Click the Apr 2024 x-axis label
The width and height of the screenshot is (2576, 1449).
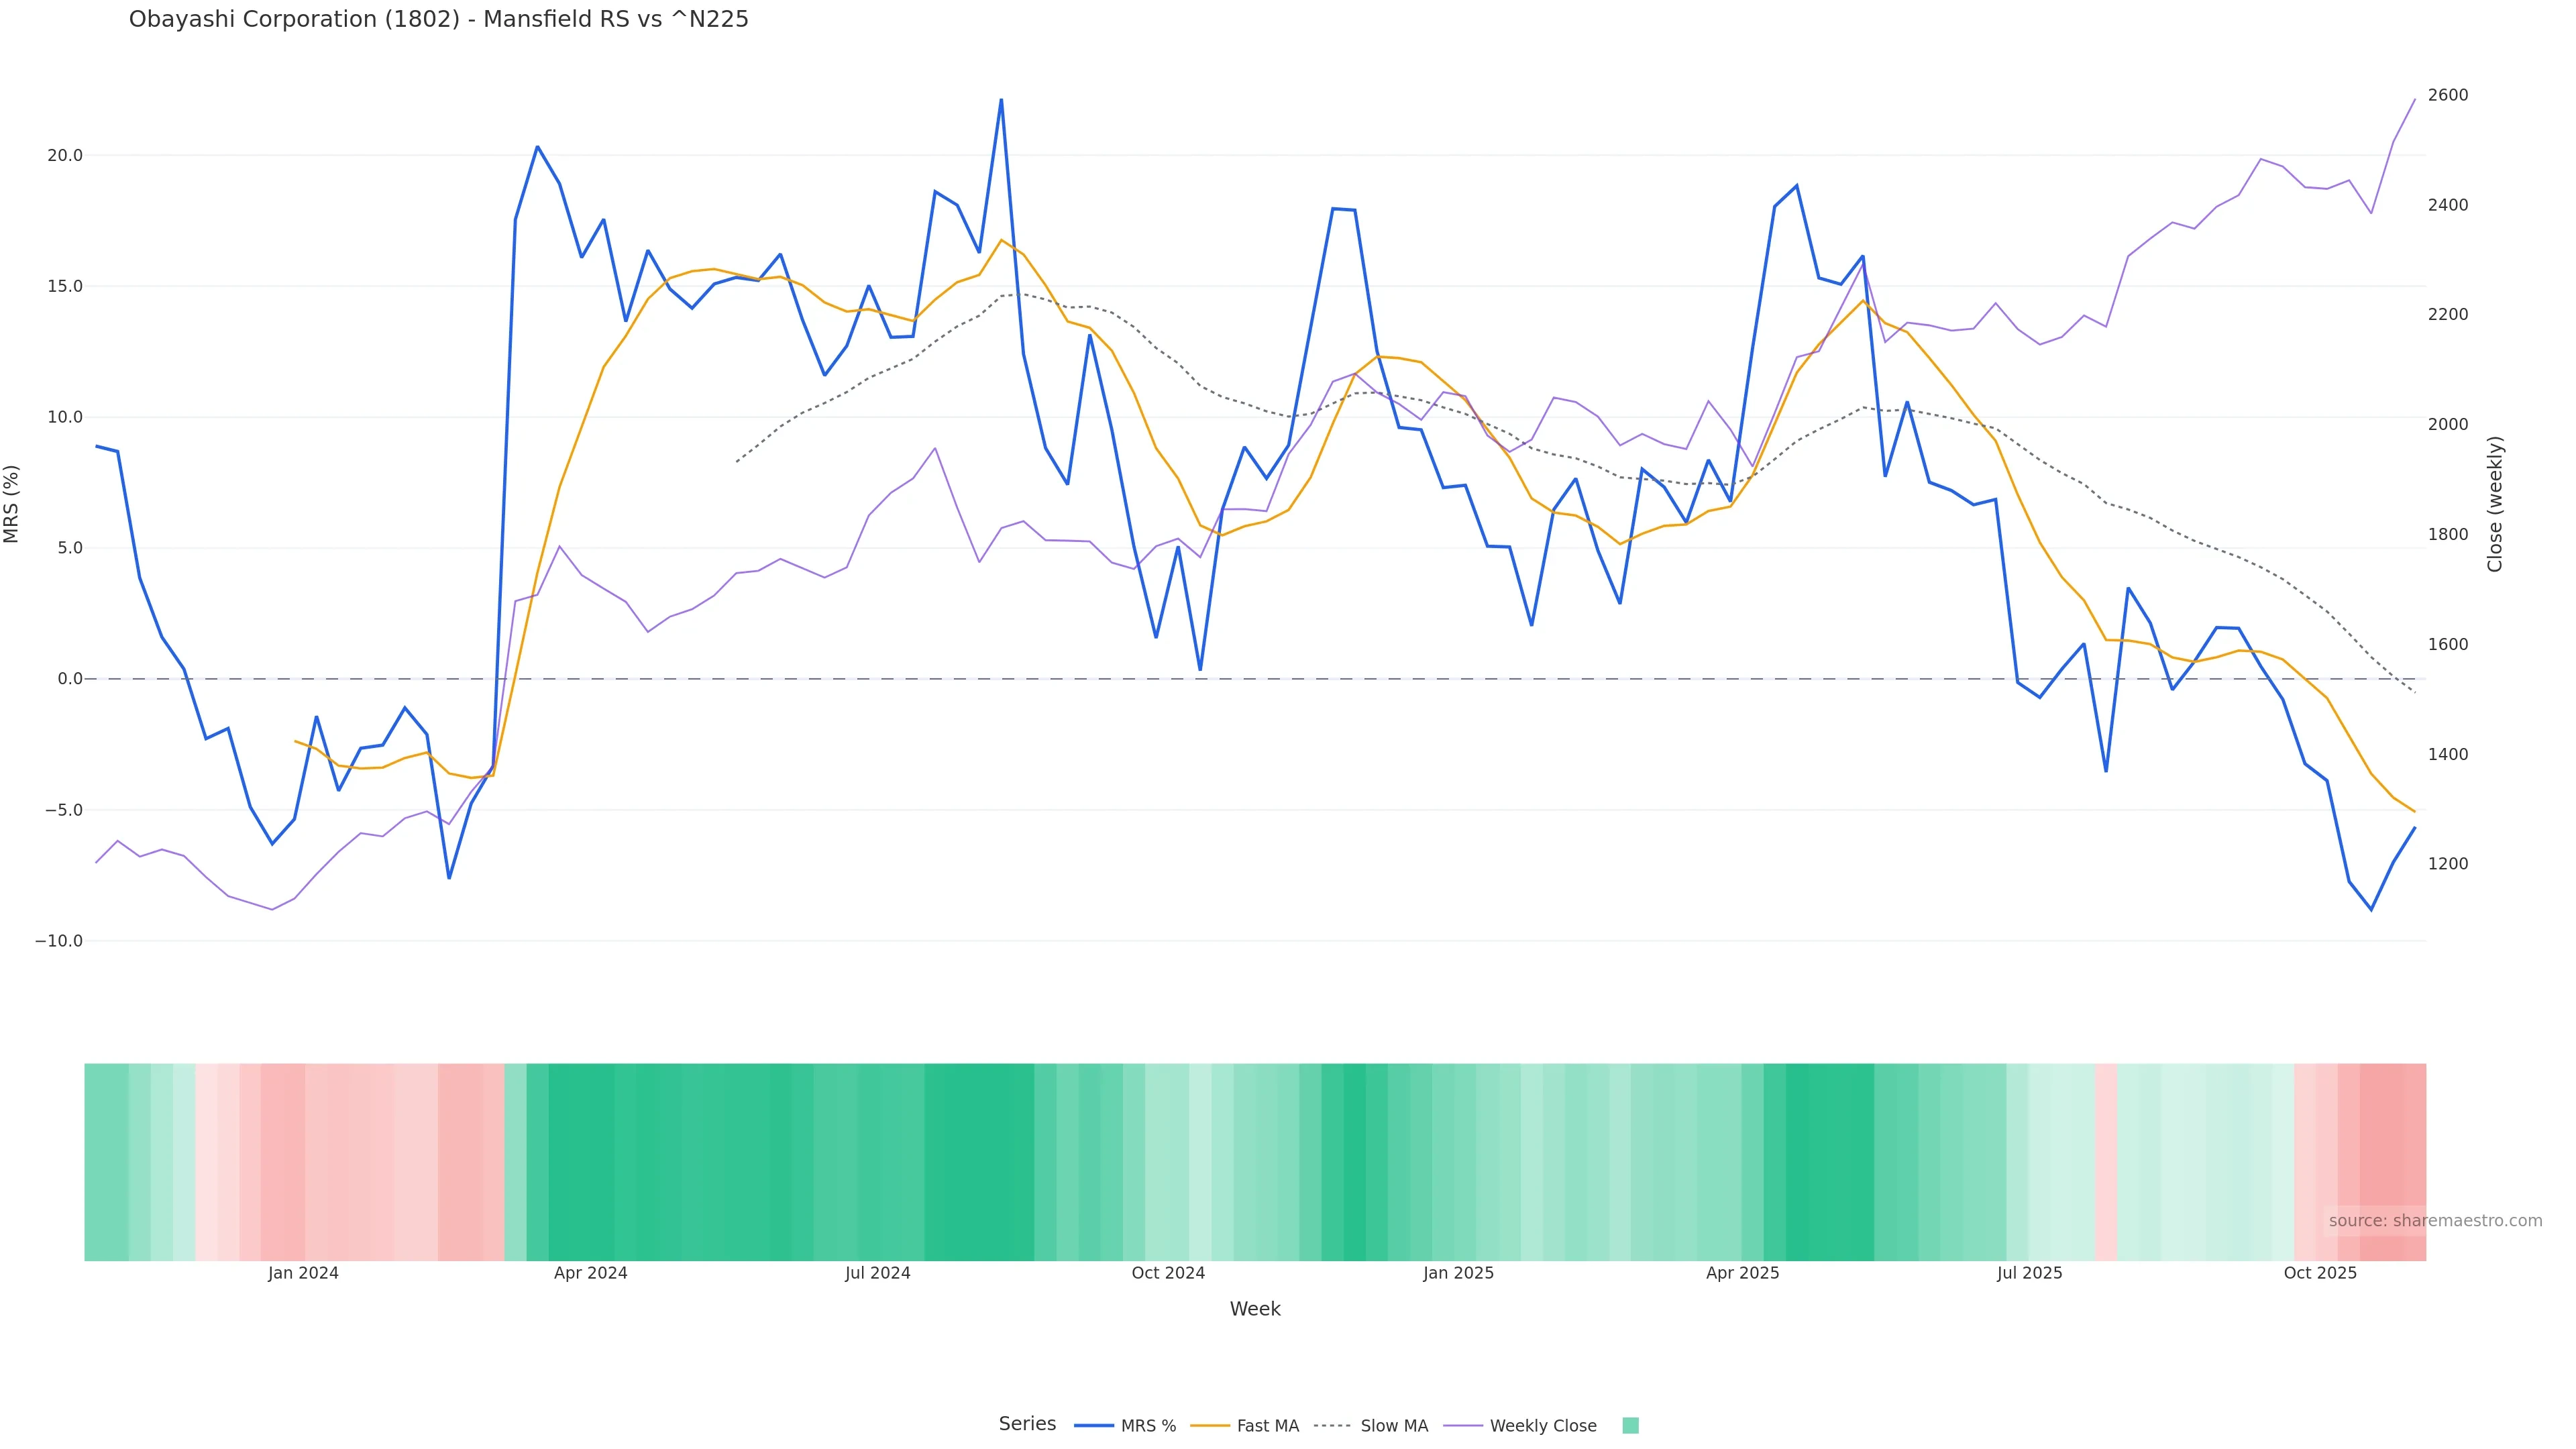pyautogui.click(x=590, y=1273)
